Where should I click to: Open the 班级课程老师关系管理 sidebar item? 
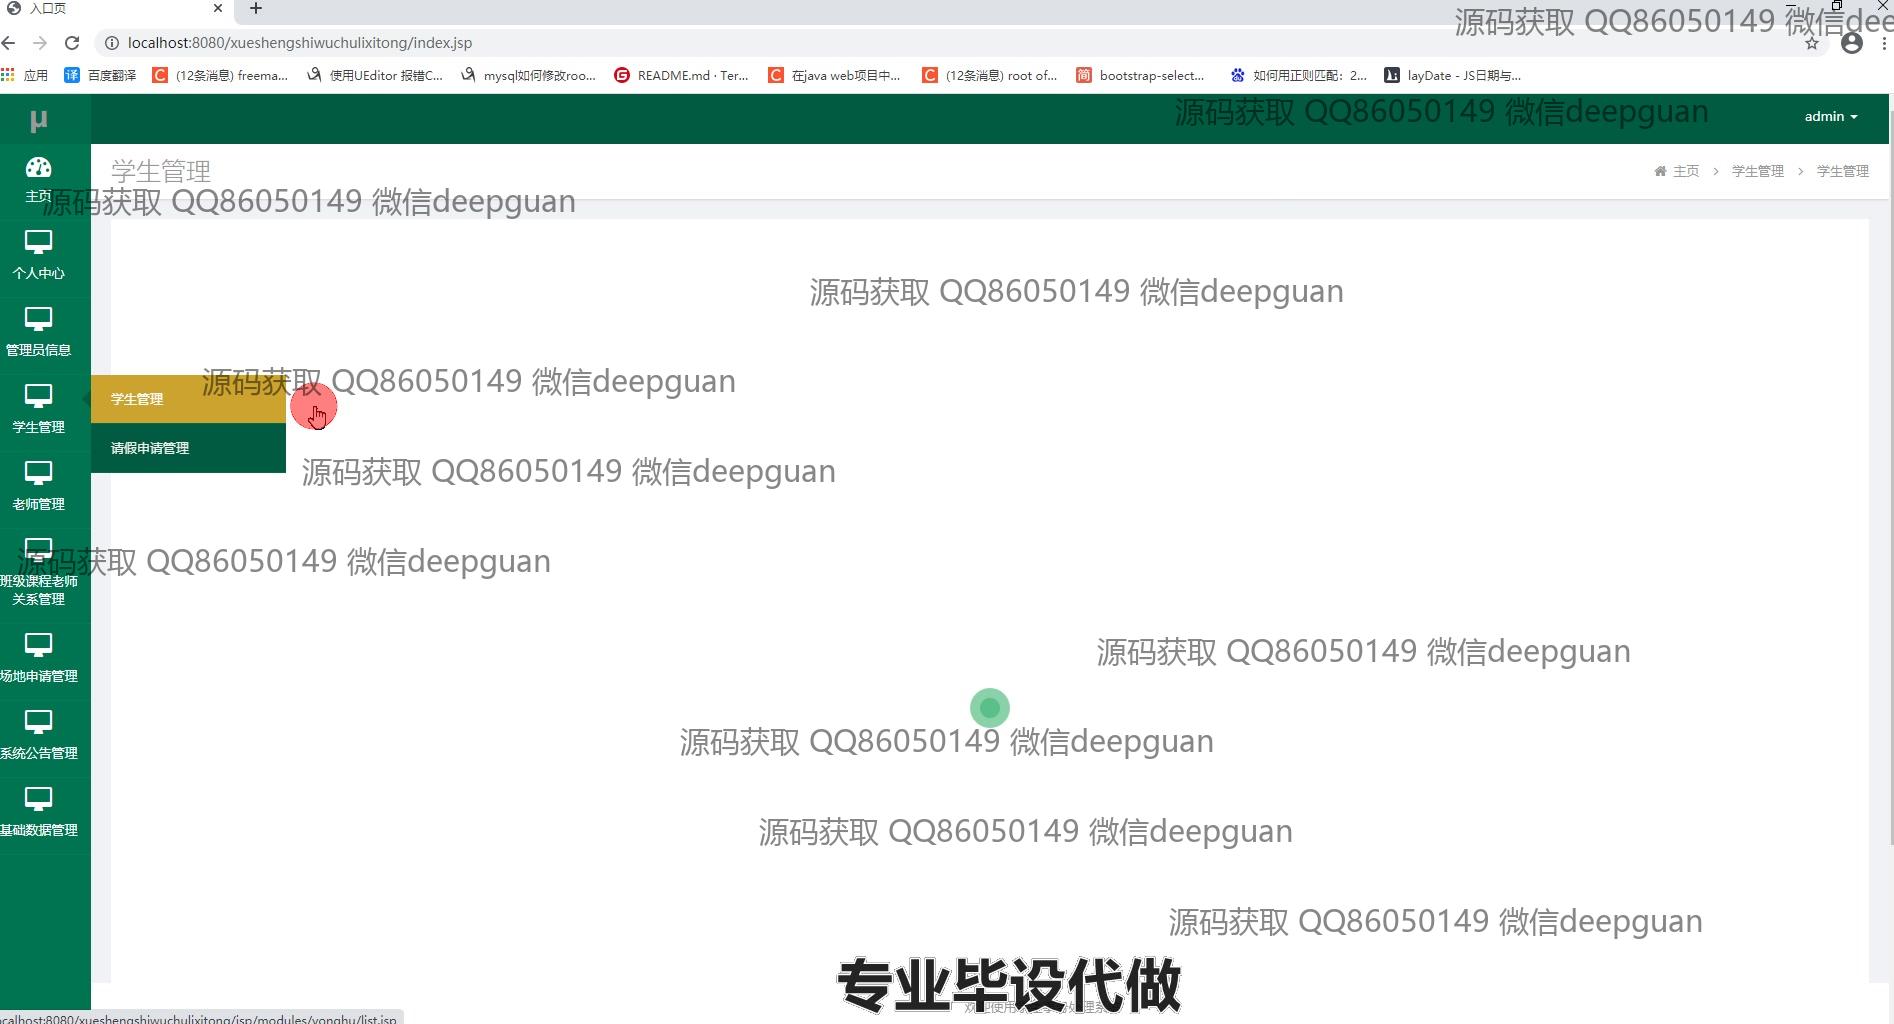coord(38,571)
